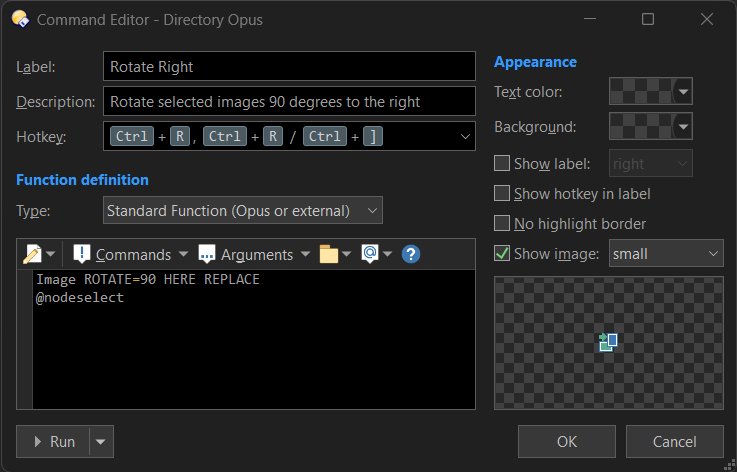Enable the Show label checkbox

coord(502,163)
